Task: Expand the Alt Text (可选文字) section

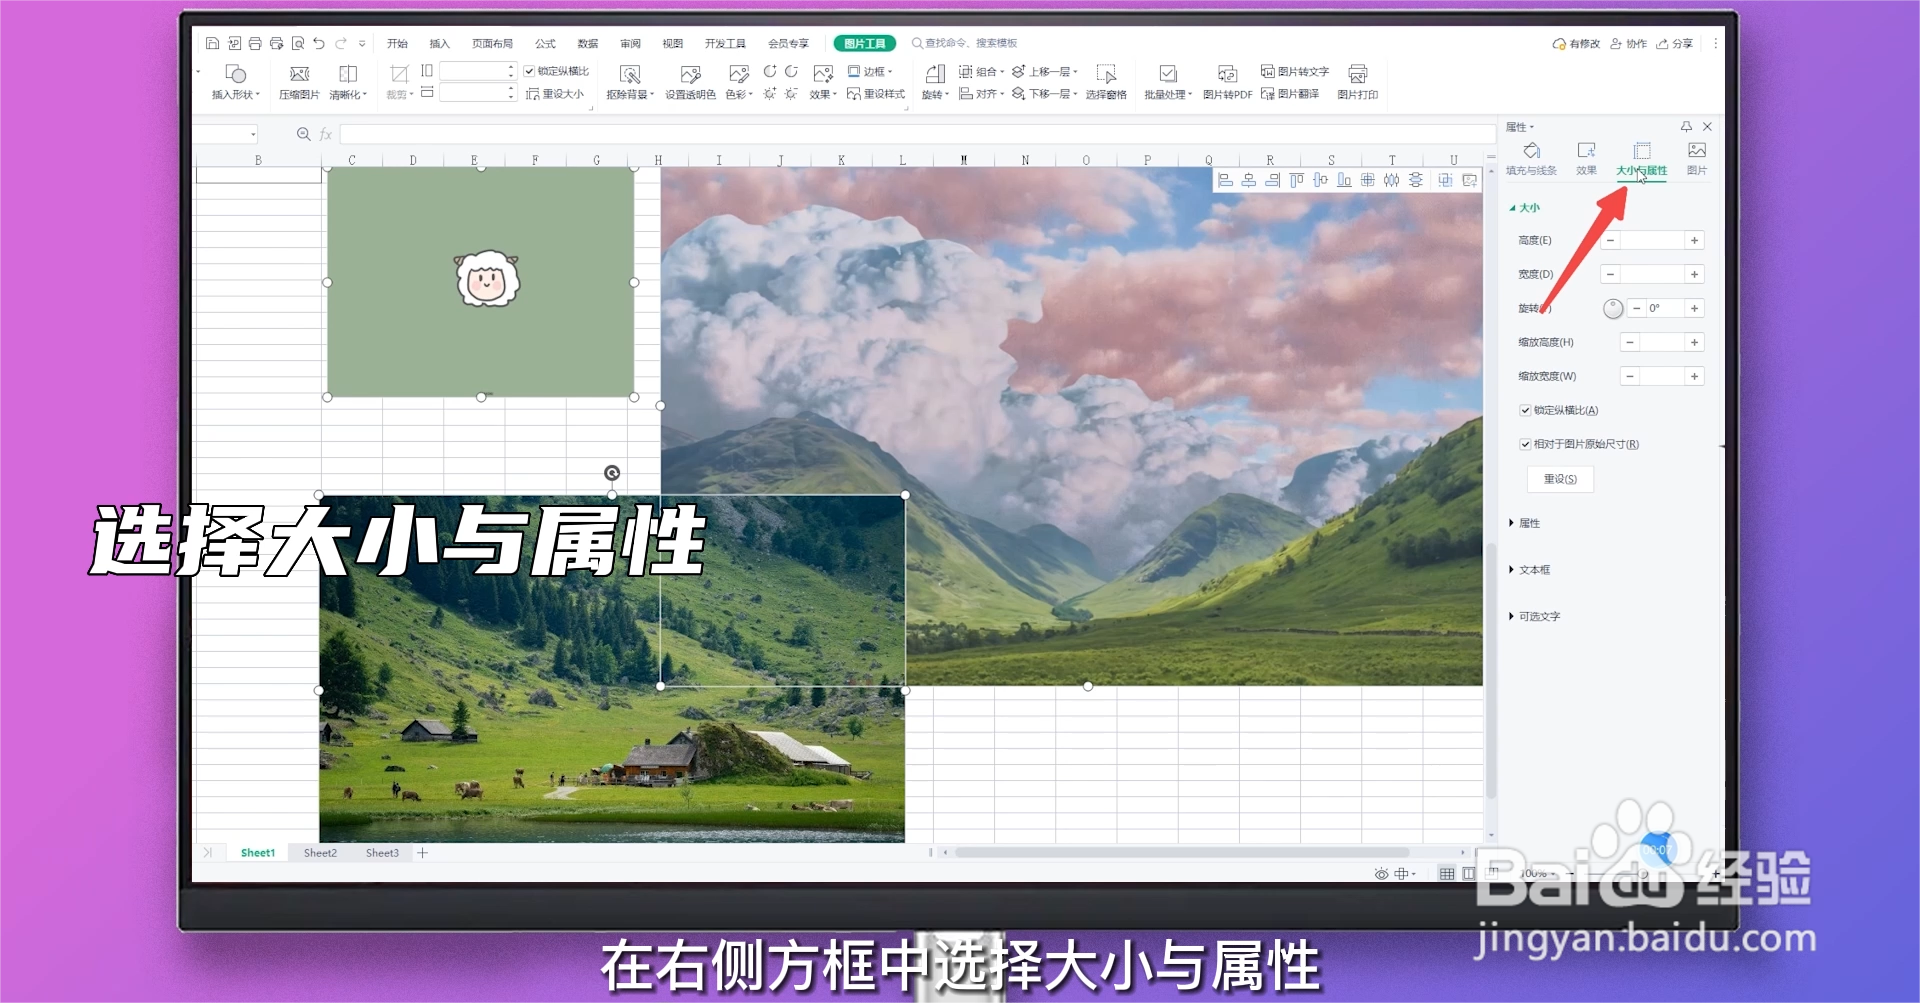Action: click(1535, 617)
